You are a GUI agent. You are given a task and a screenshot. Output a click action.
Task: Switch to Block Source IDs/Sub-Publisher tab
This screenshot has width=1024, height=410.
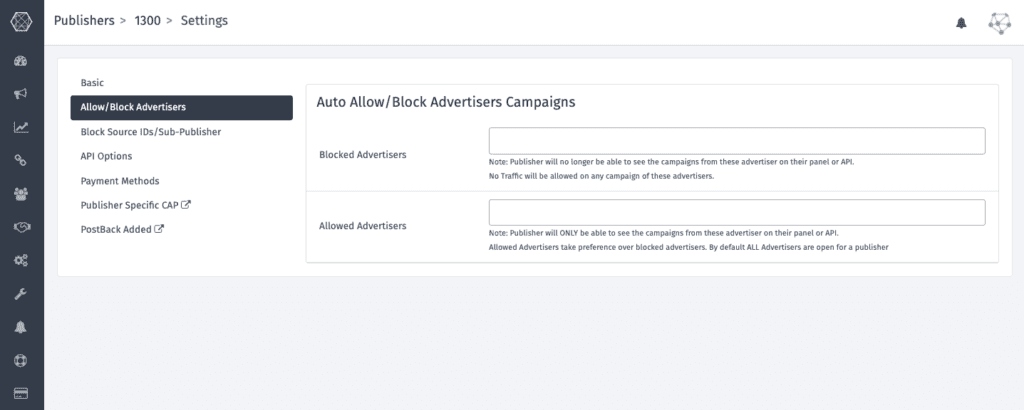pos(150,131)
